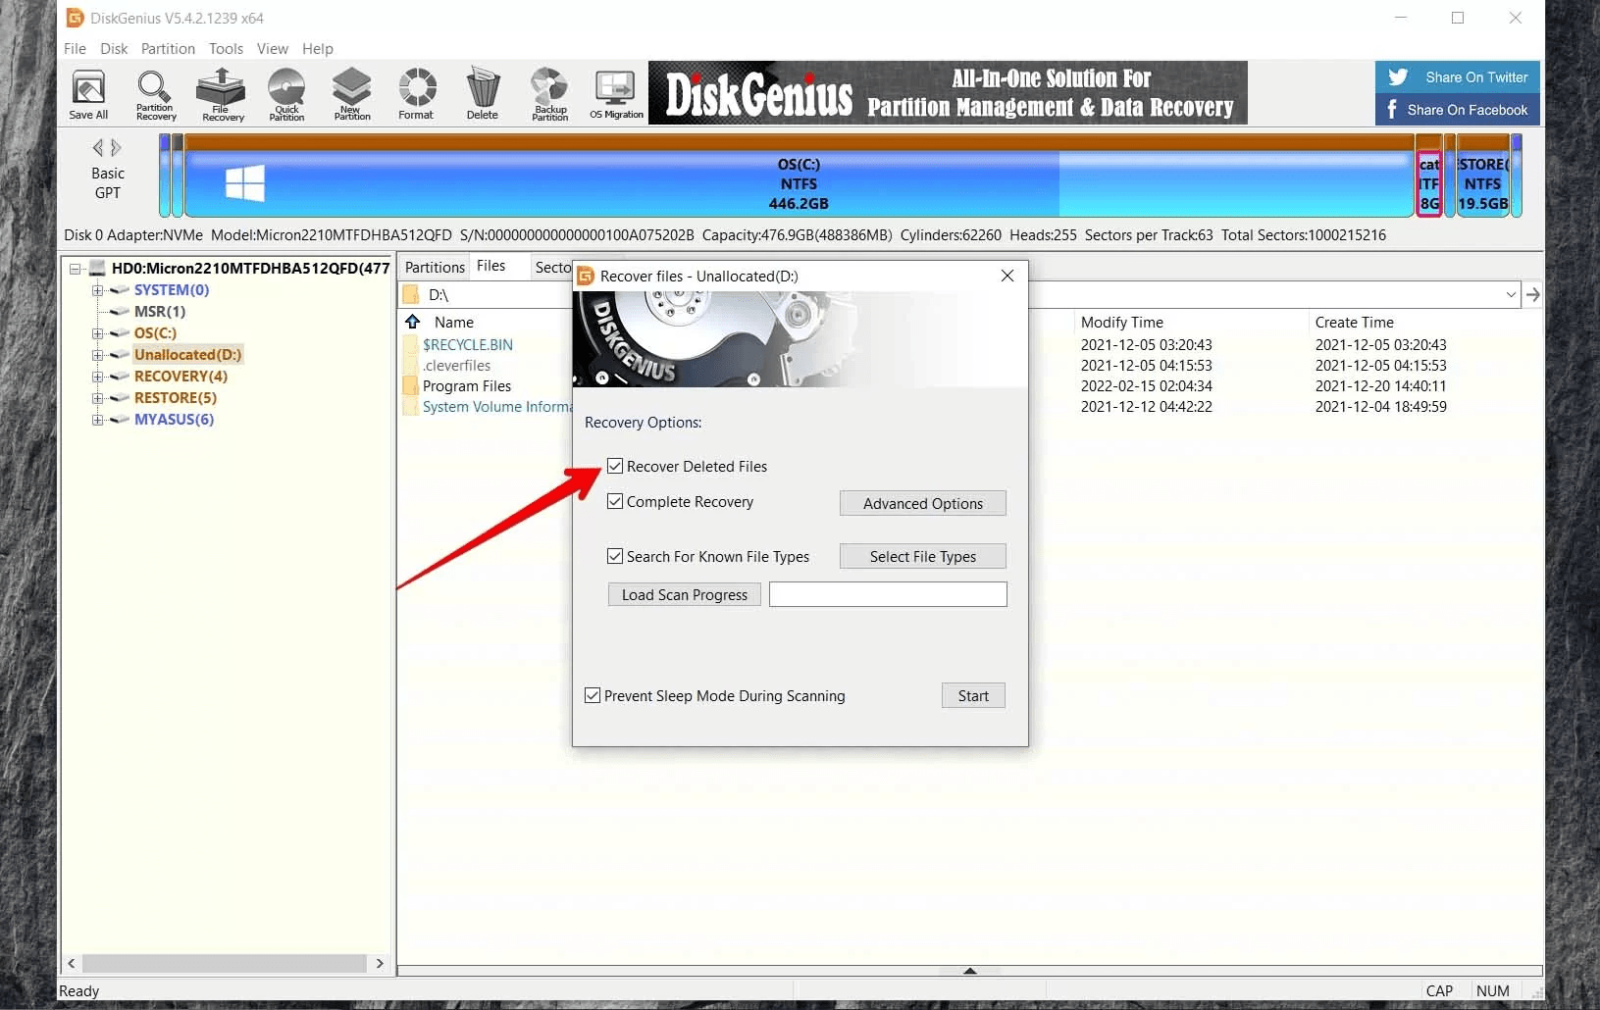Expand the OS(C:) tree item
Screen dimensions: 1600x1010
(x=96, y=333)
